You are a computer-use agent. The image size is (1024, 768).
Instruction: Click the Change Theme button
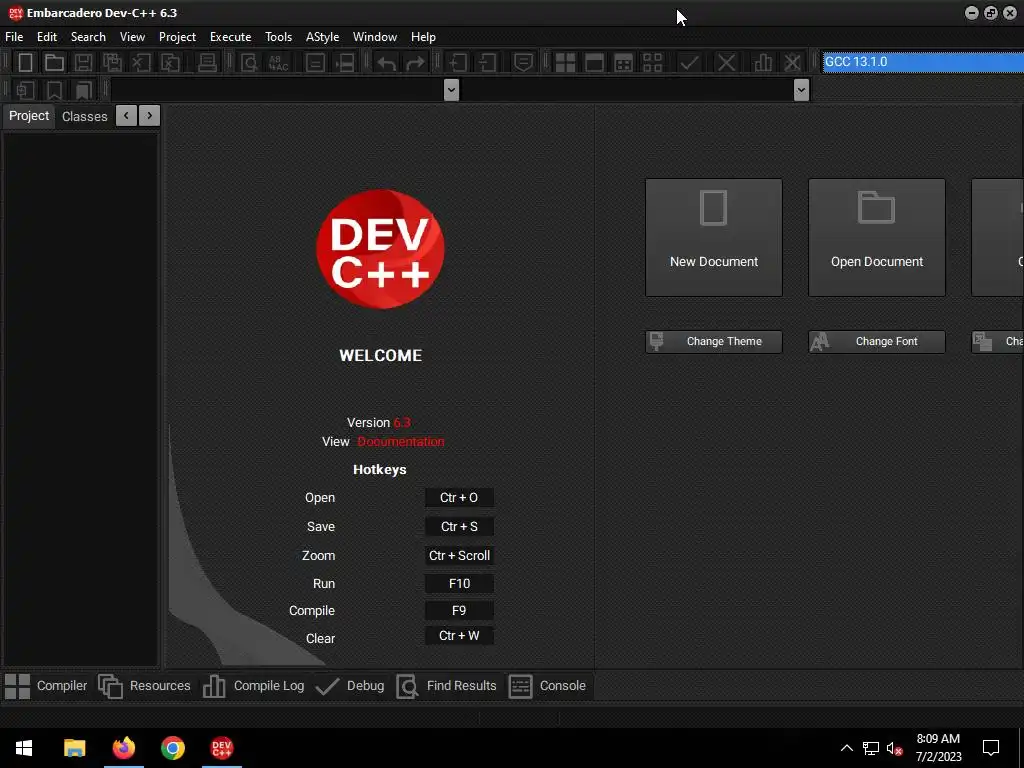pyautogui.click(x=714, y=342)
